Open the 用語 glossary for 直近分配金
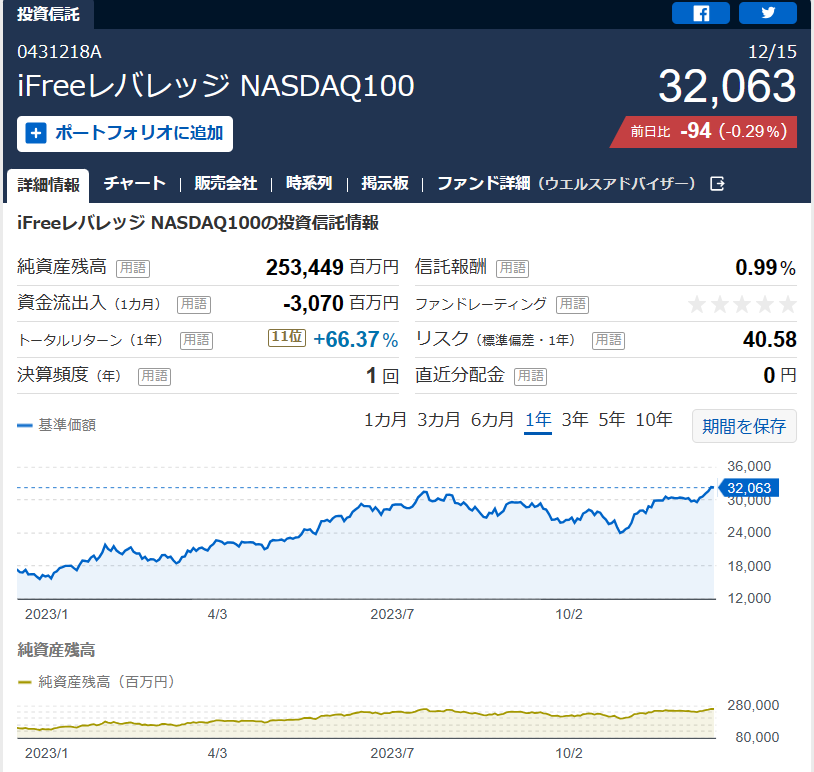 point(530,376)
